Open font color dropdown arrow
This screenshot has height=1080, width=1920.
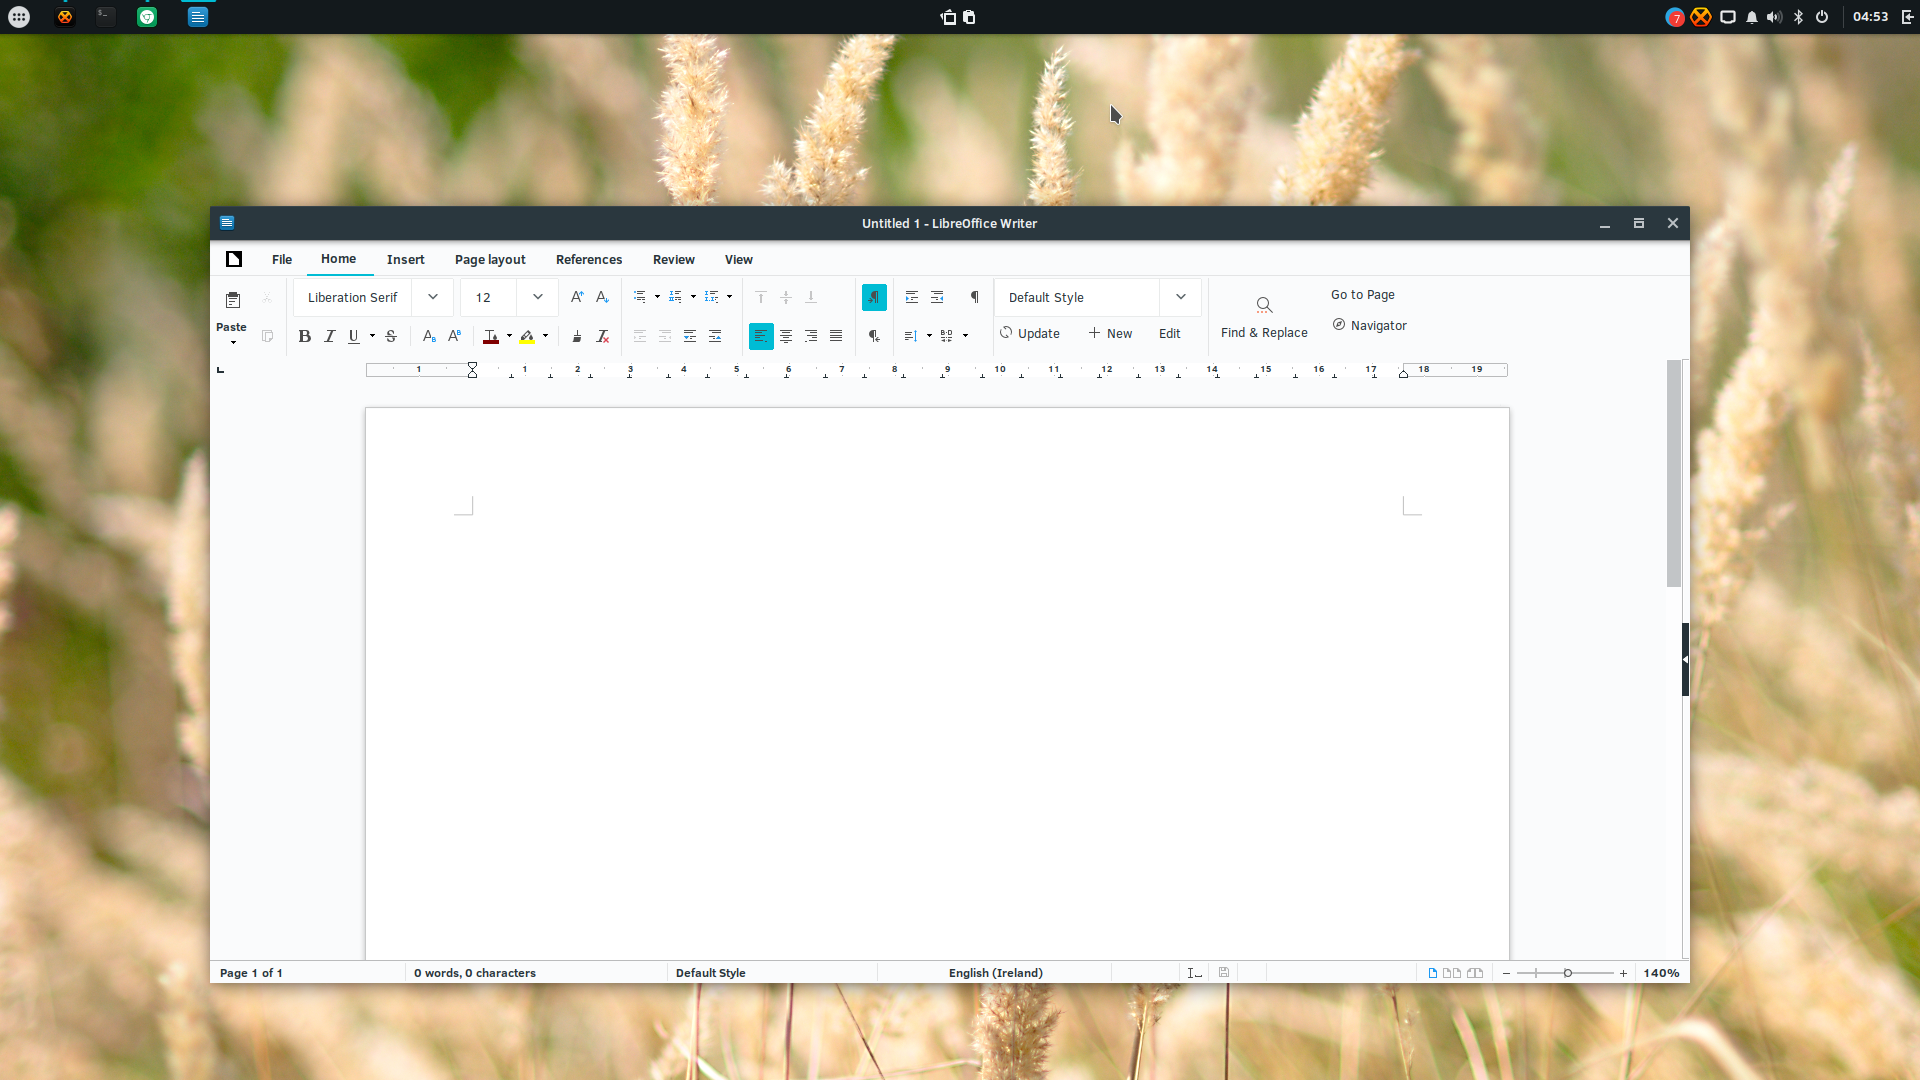coord(509,336)
